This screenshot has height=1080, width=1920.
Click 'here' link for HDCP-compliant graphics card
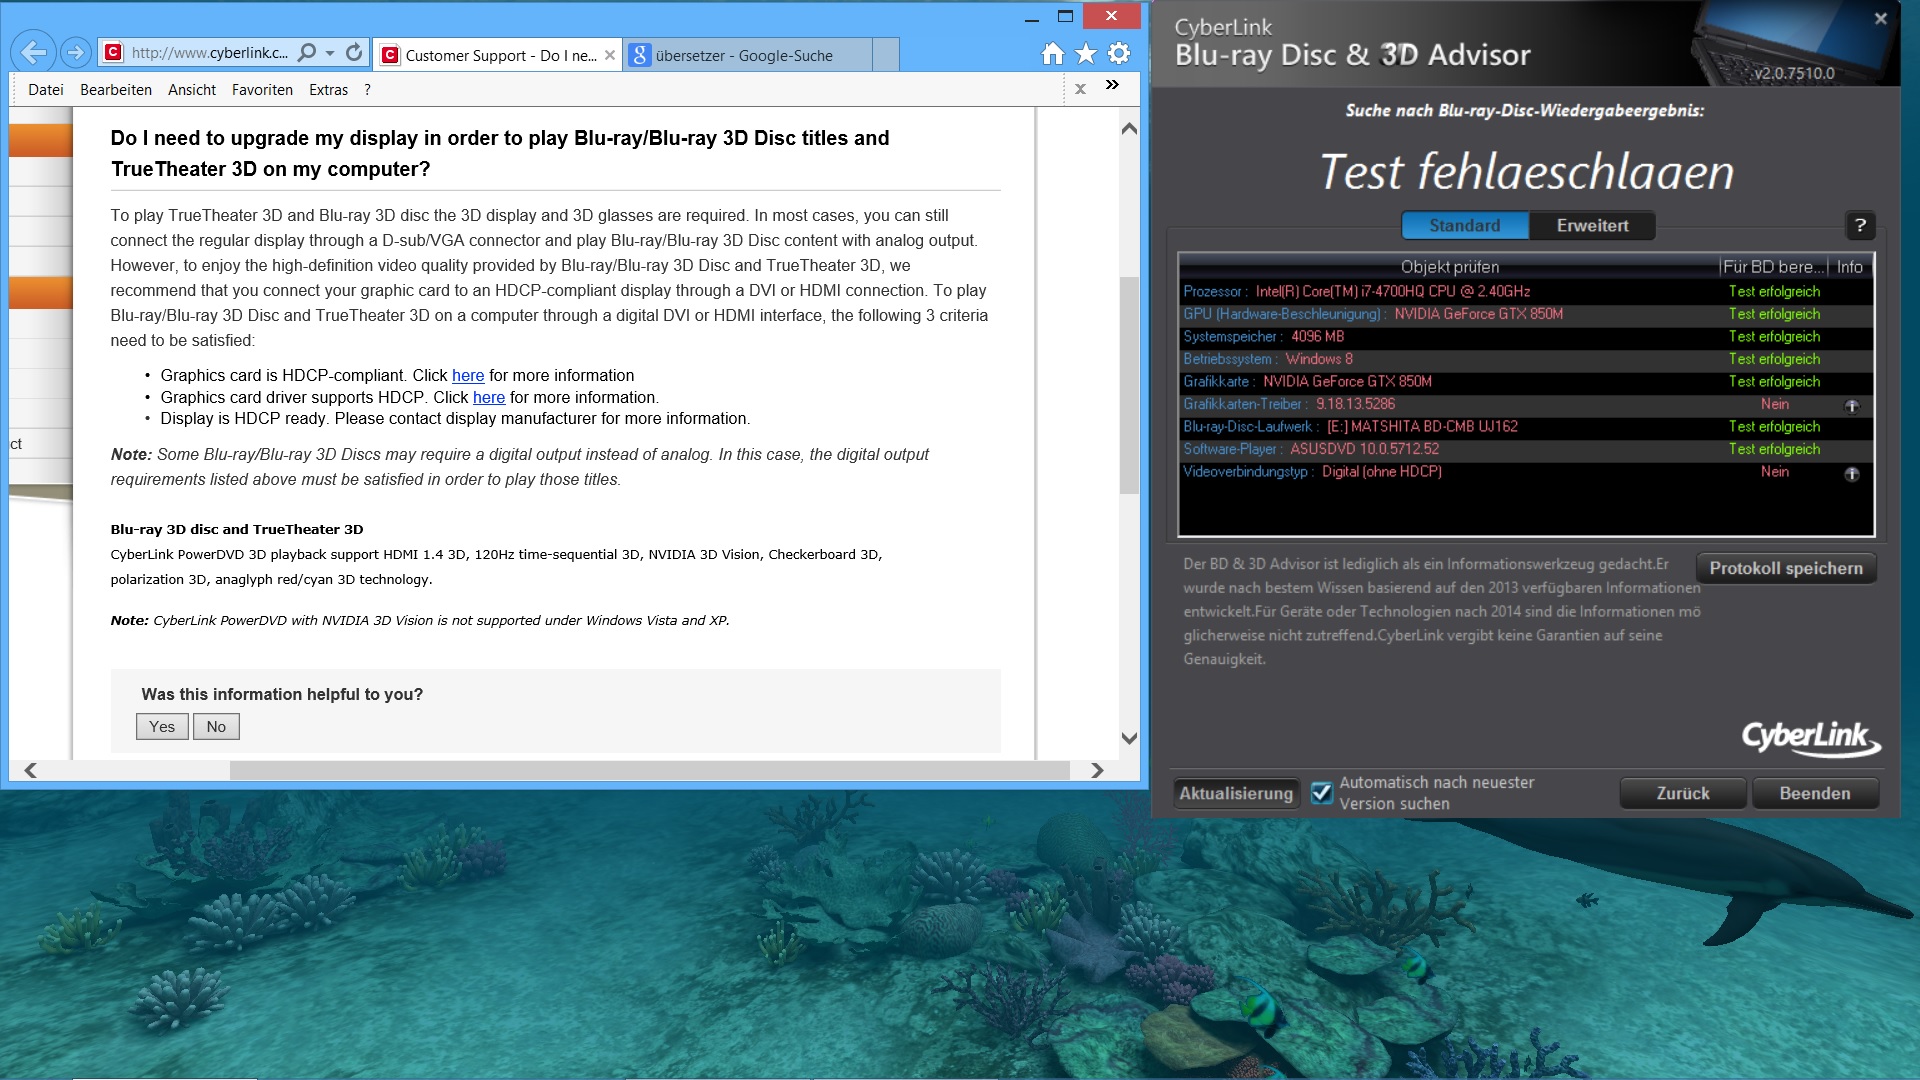(467, 376)
